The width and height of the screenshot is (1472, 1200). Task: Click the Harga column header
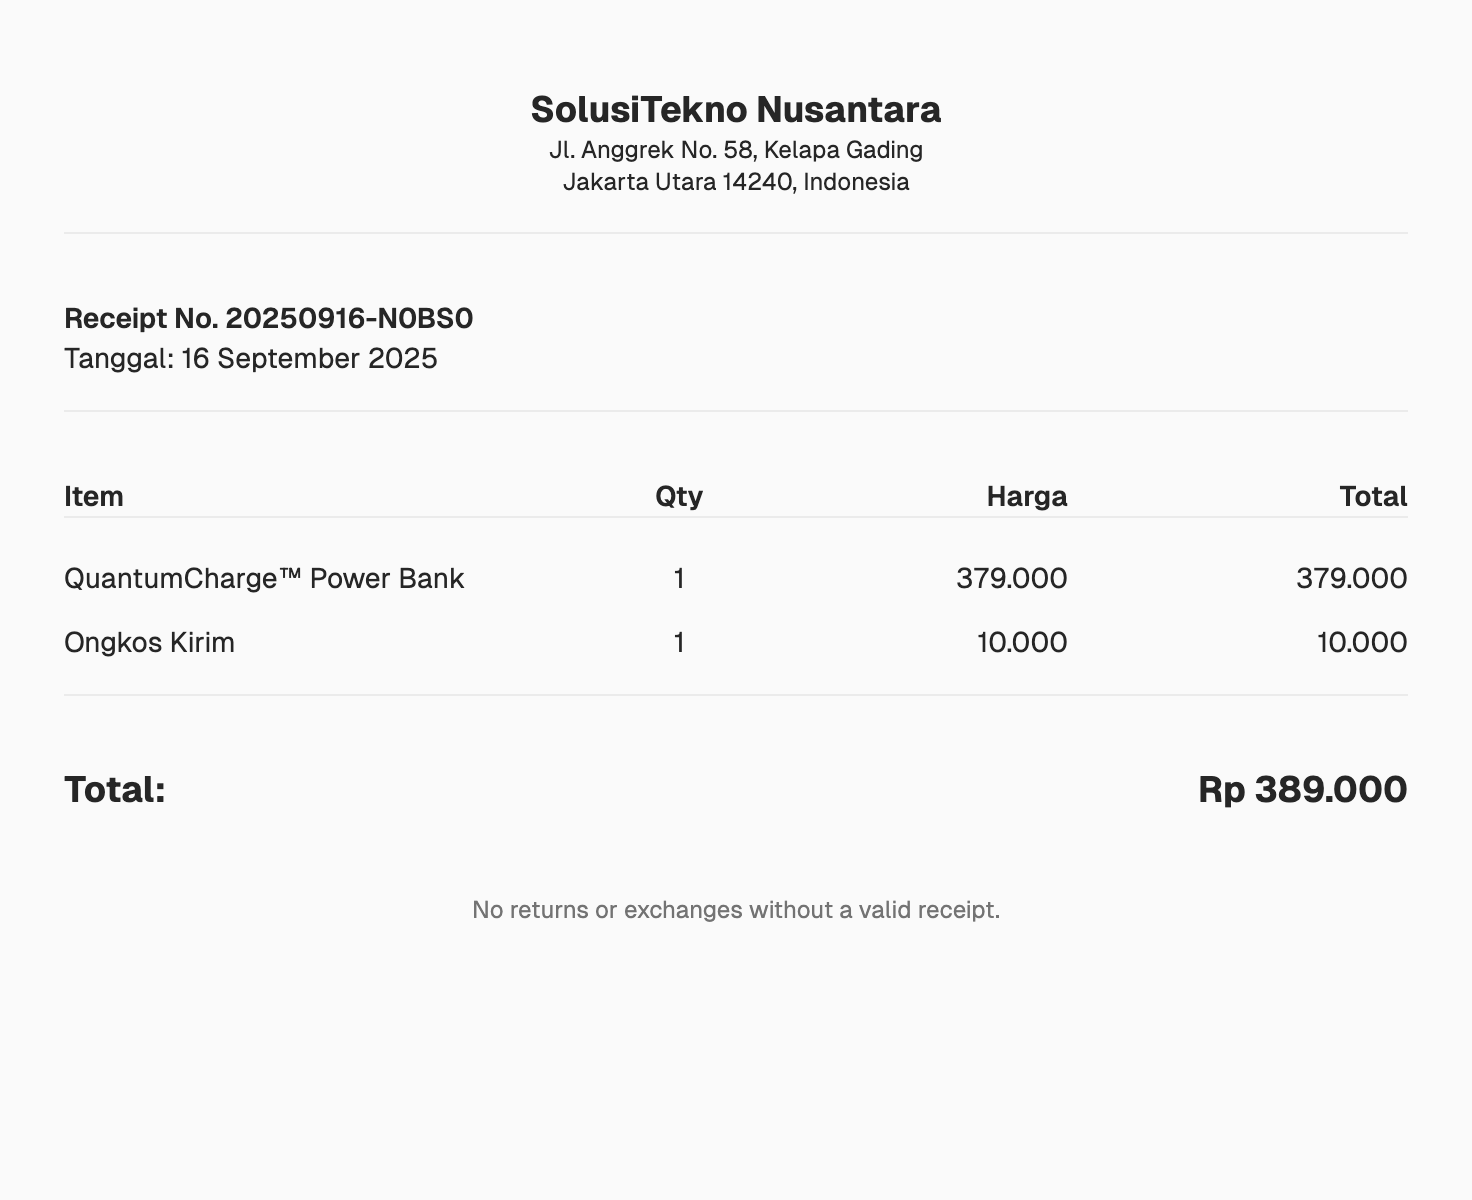click(x=1026, y=496)
